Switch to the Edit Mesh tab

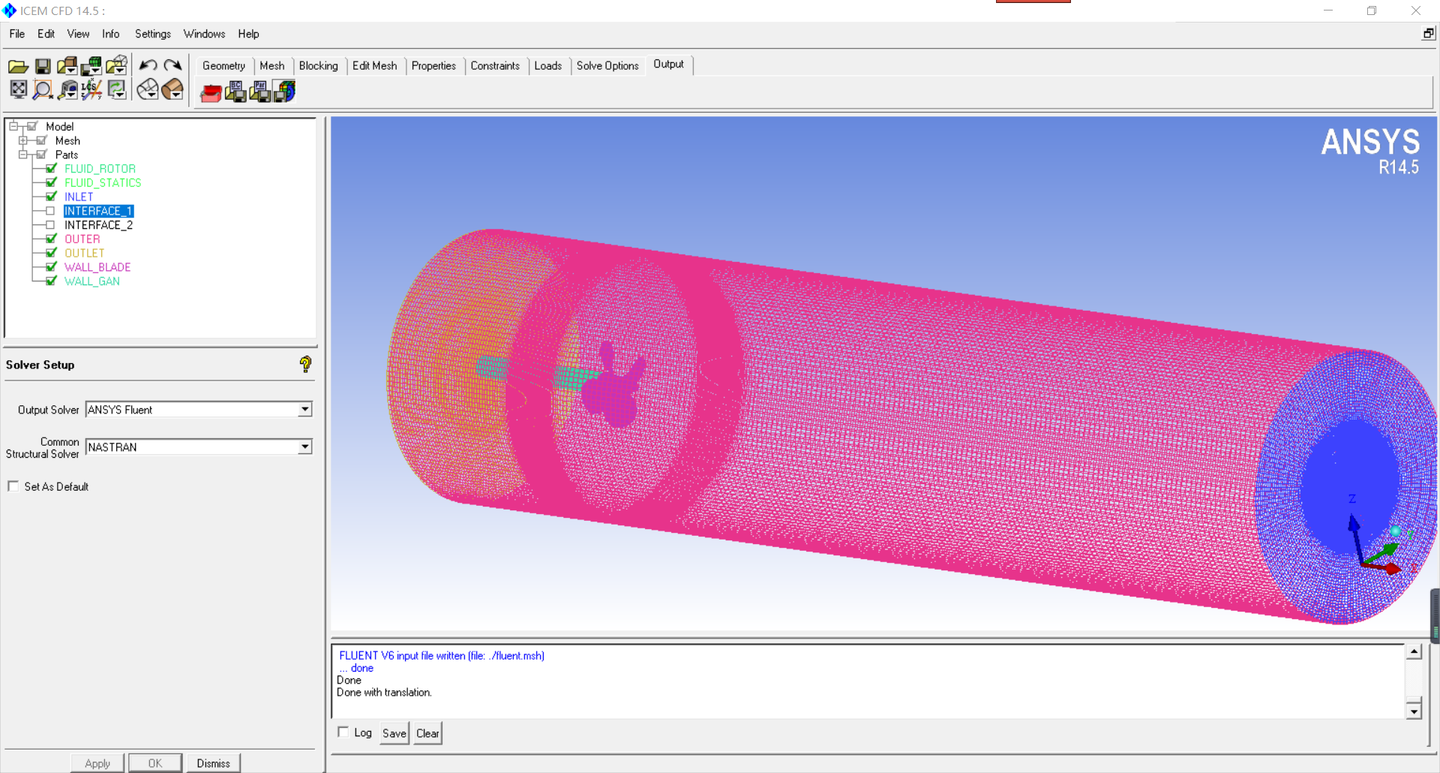click(x=374, y=66)
